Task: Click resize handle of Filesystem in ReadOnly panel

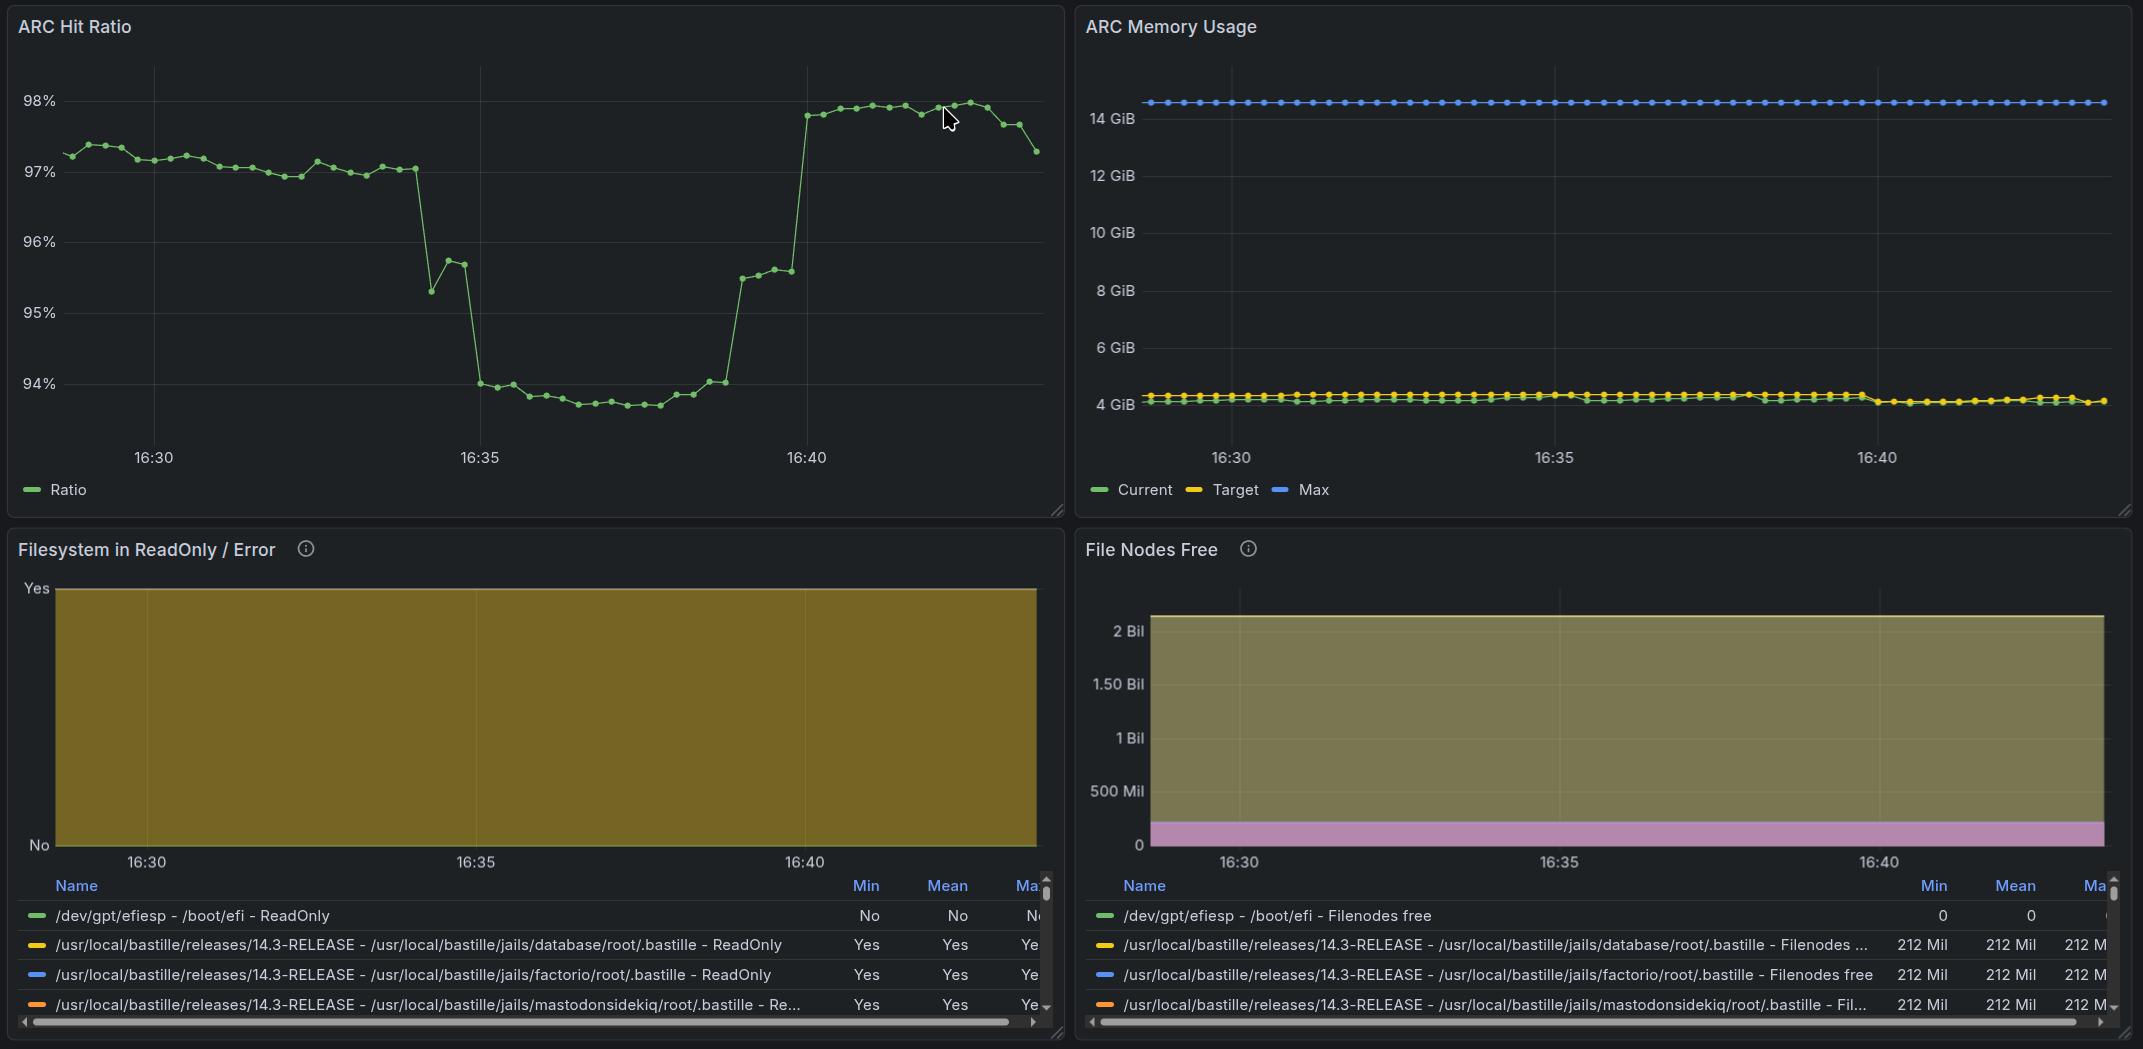Action: [x=1057, y=1033]
